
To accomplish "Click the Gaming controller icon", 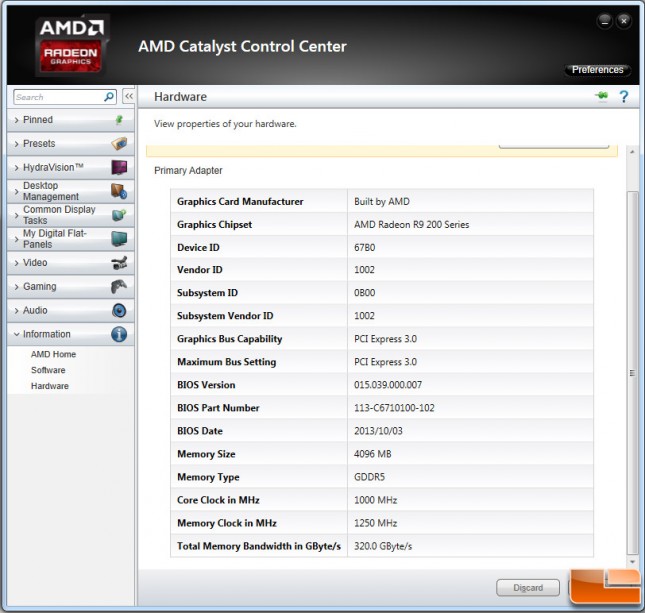I will pos(119,286).
